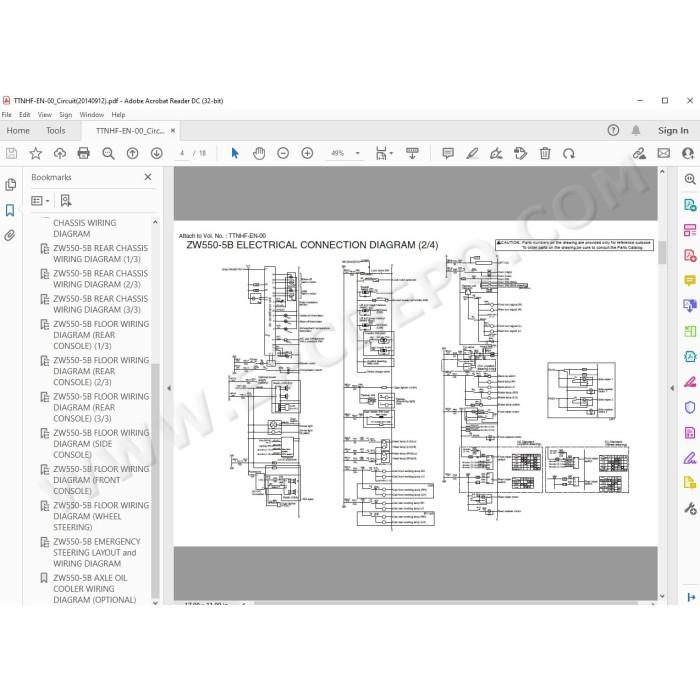Open AXLE OIL COOLER WIRING DIAGRAM bookmark

(x=94, y=589)
